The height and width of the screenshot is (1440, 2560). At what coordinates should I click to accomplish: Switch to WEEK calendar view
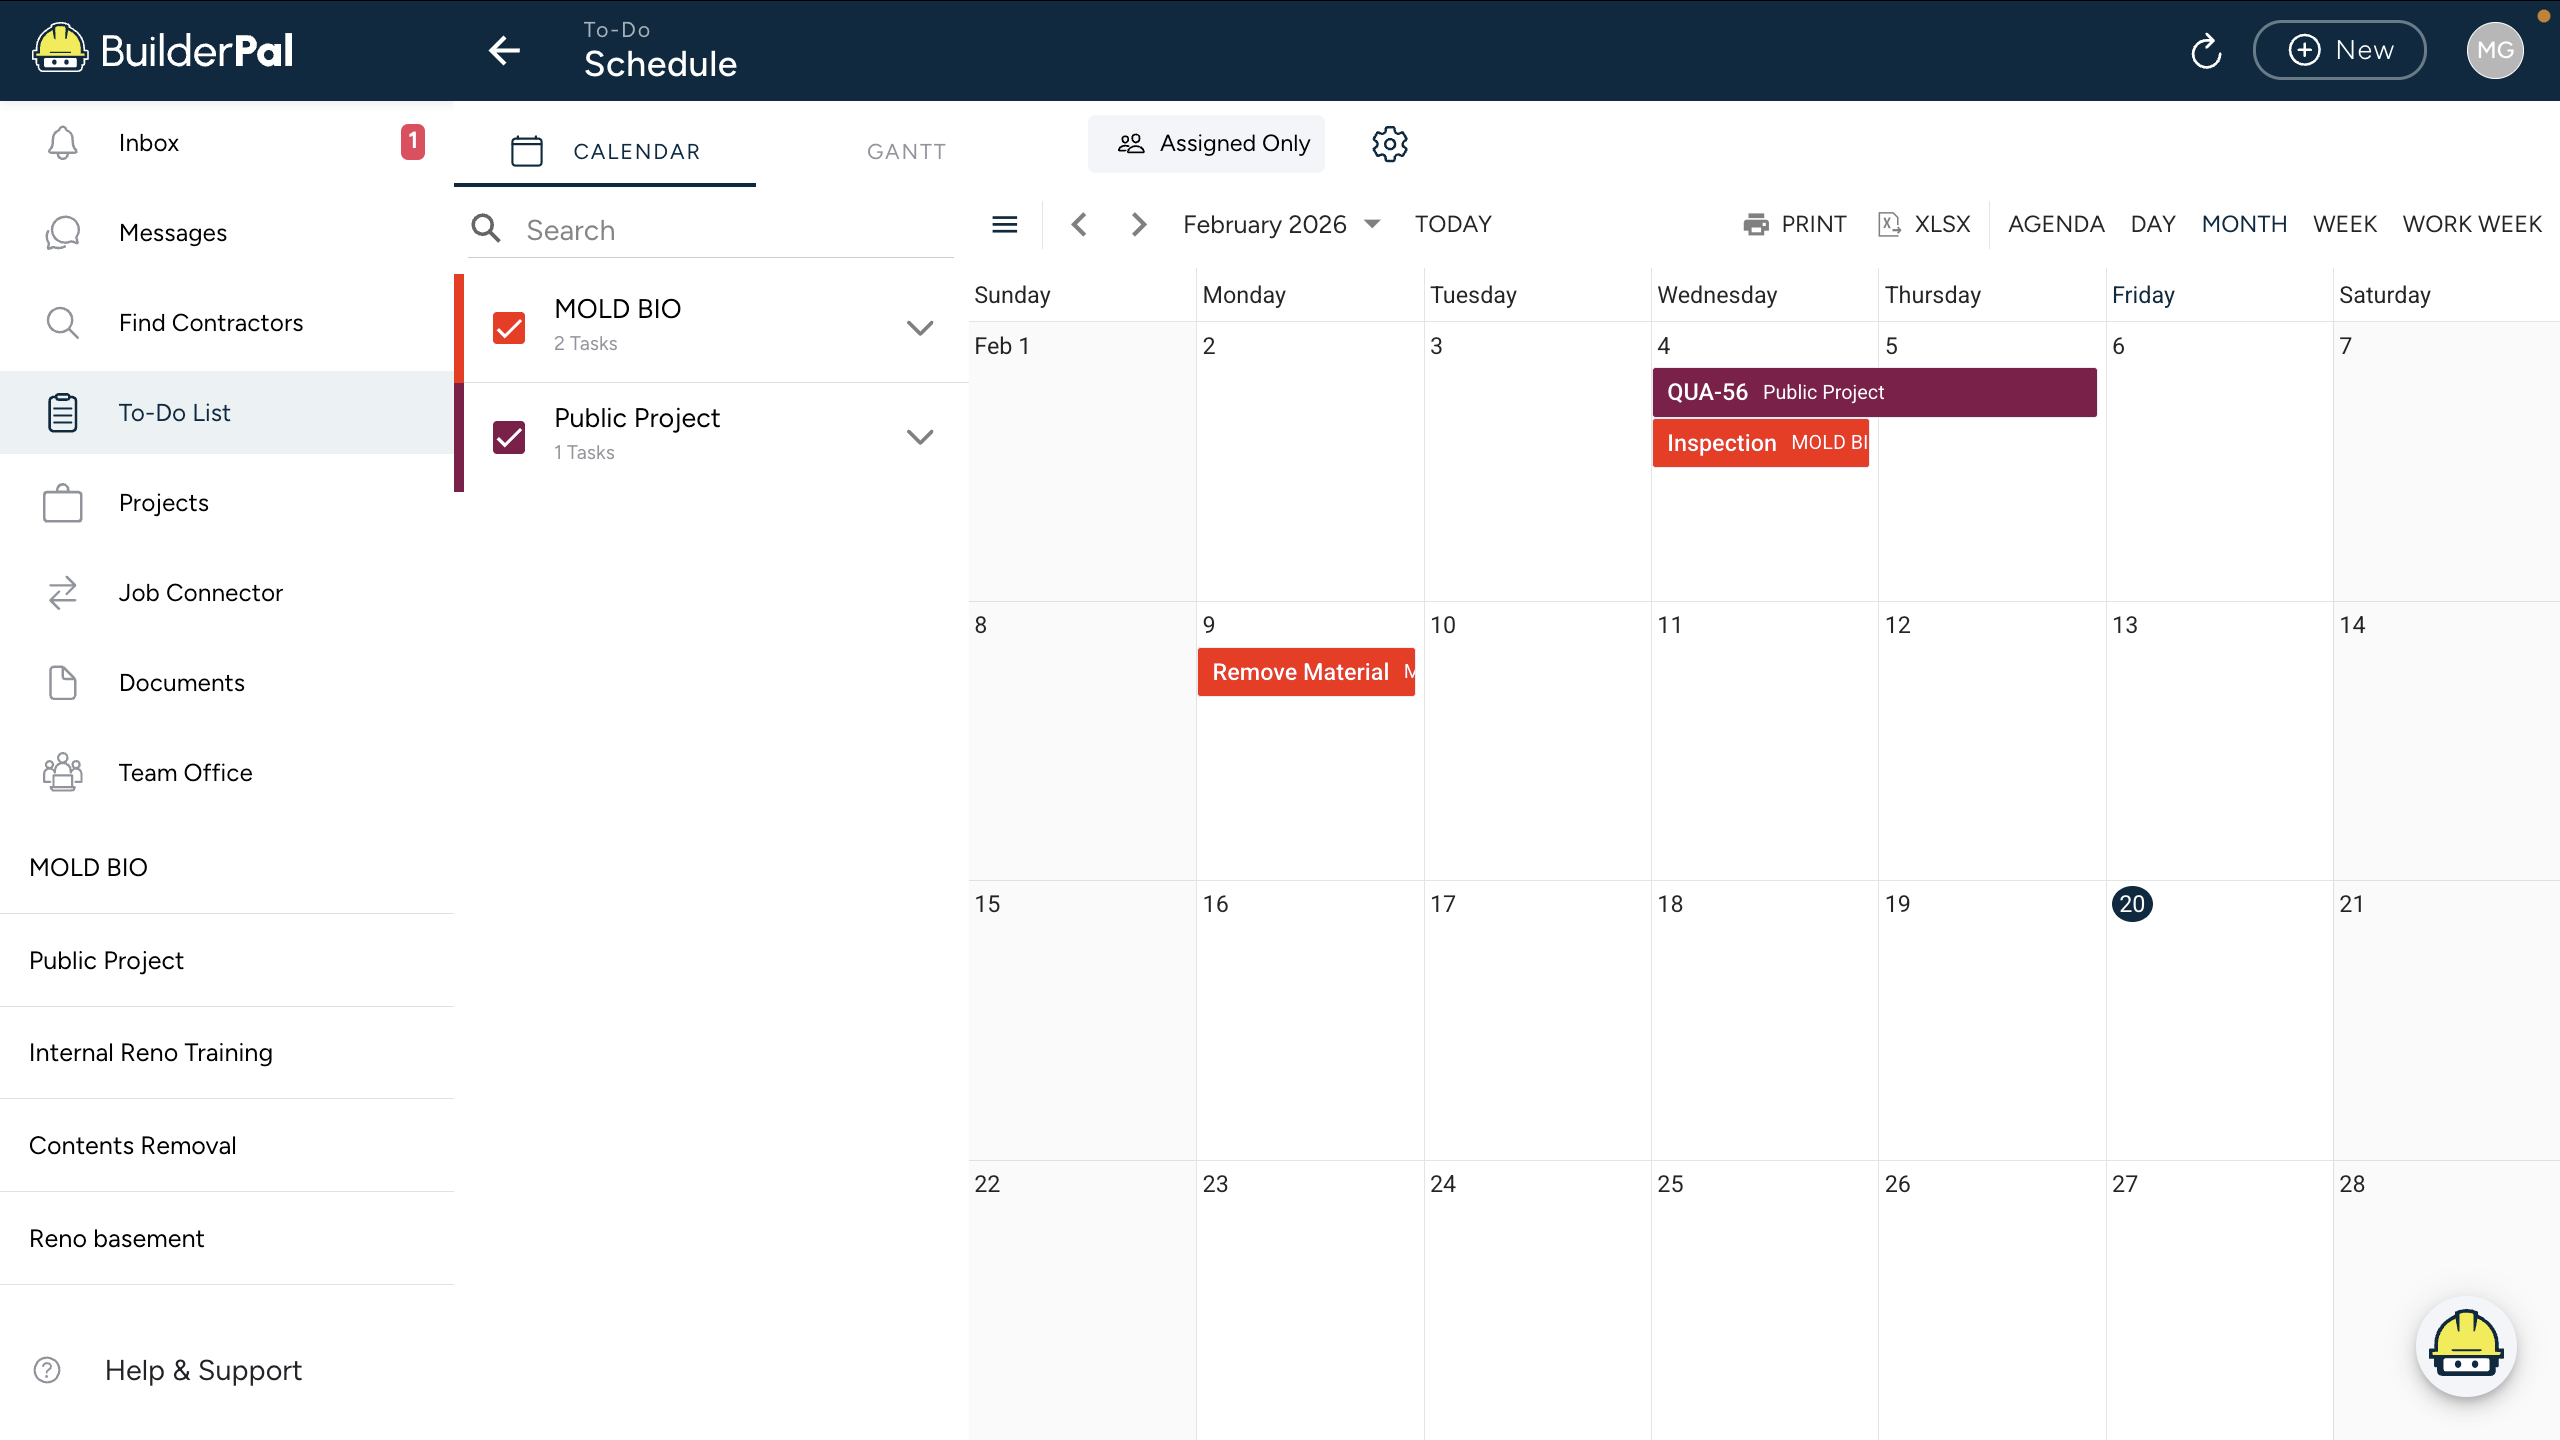click(x=2344, y=224)
